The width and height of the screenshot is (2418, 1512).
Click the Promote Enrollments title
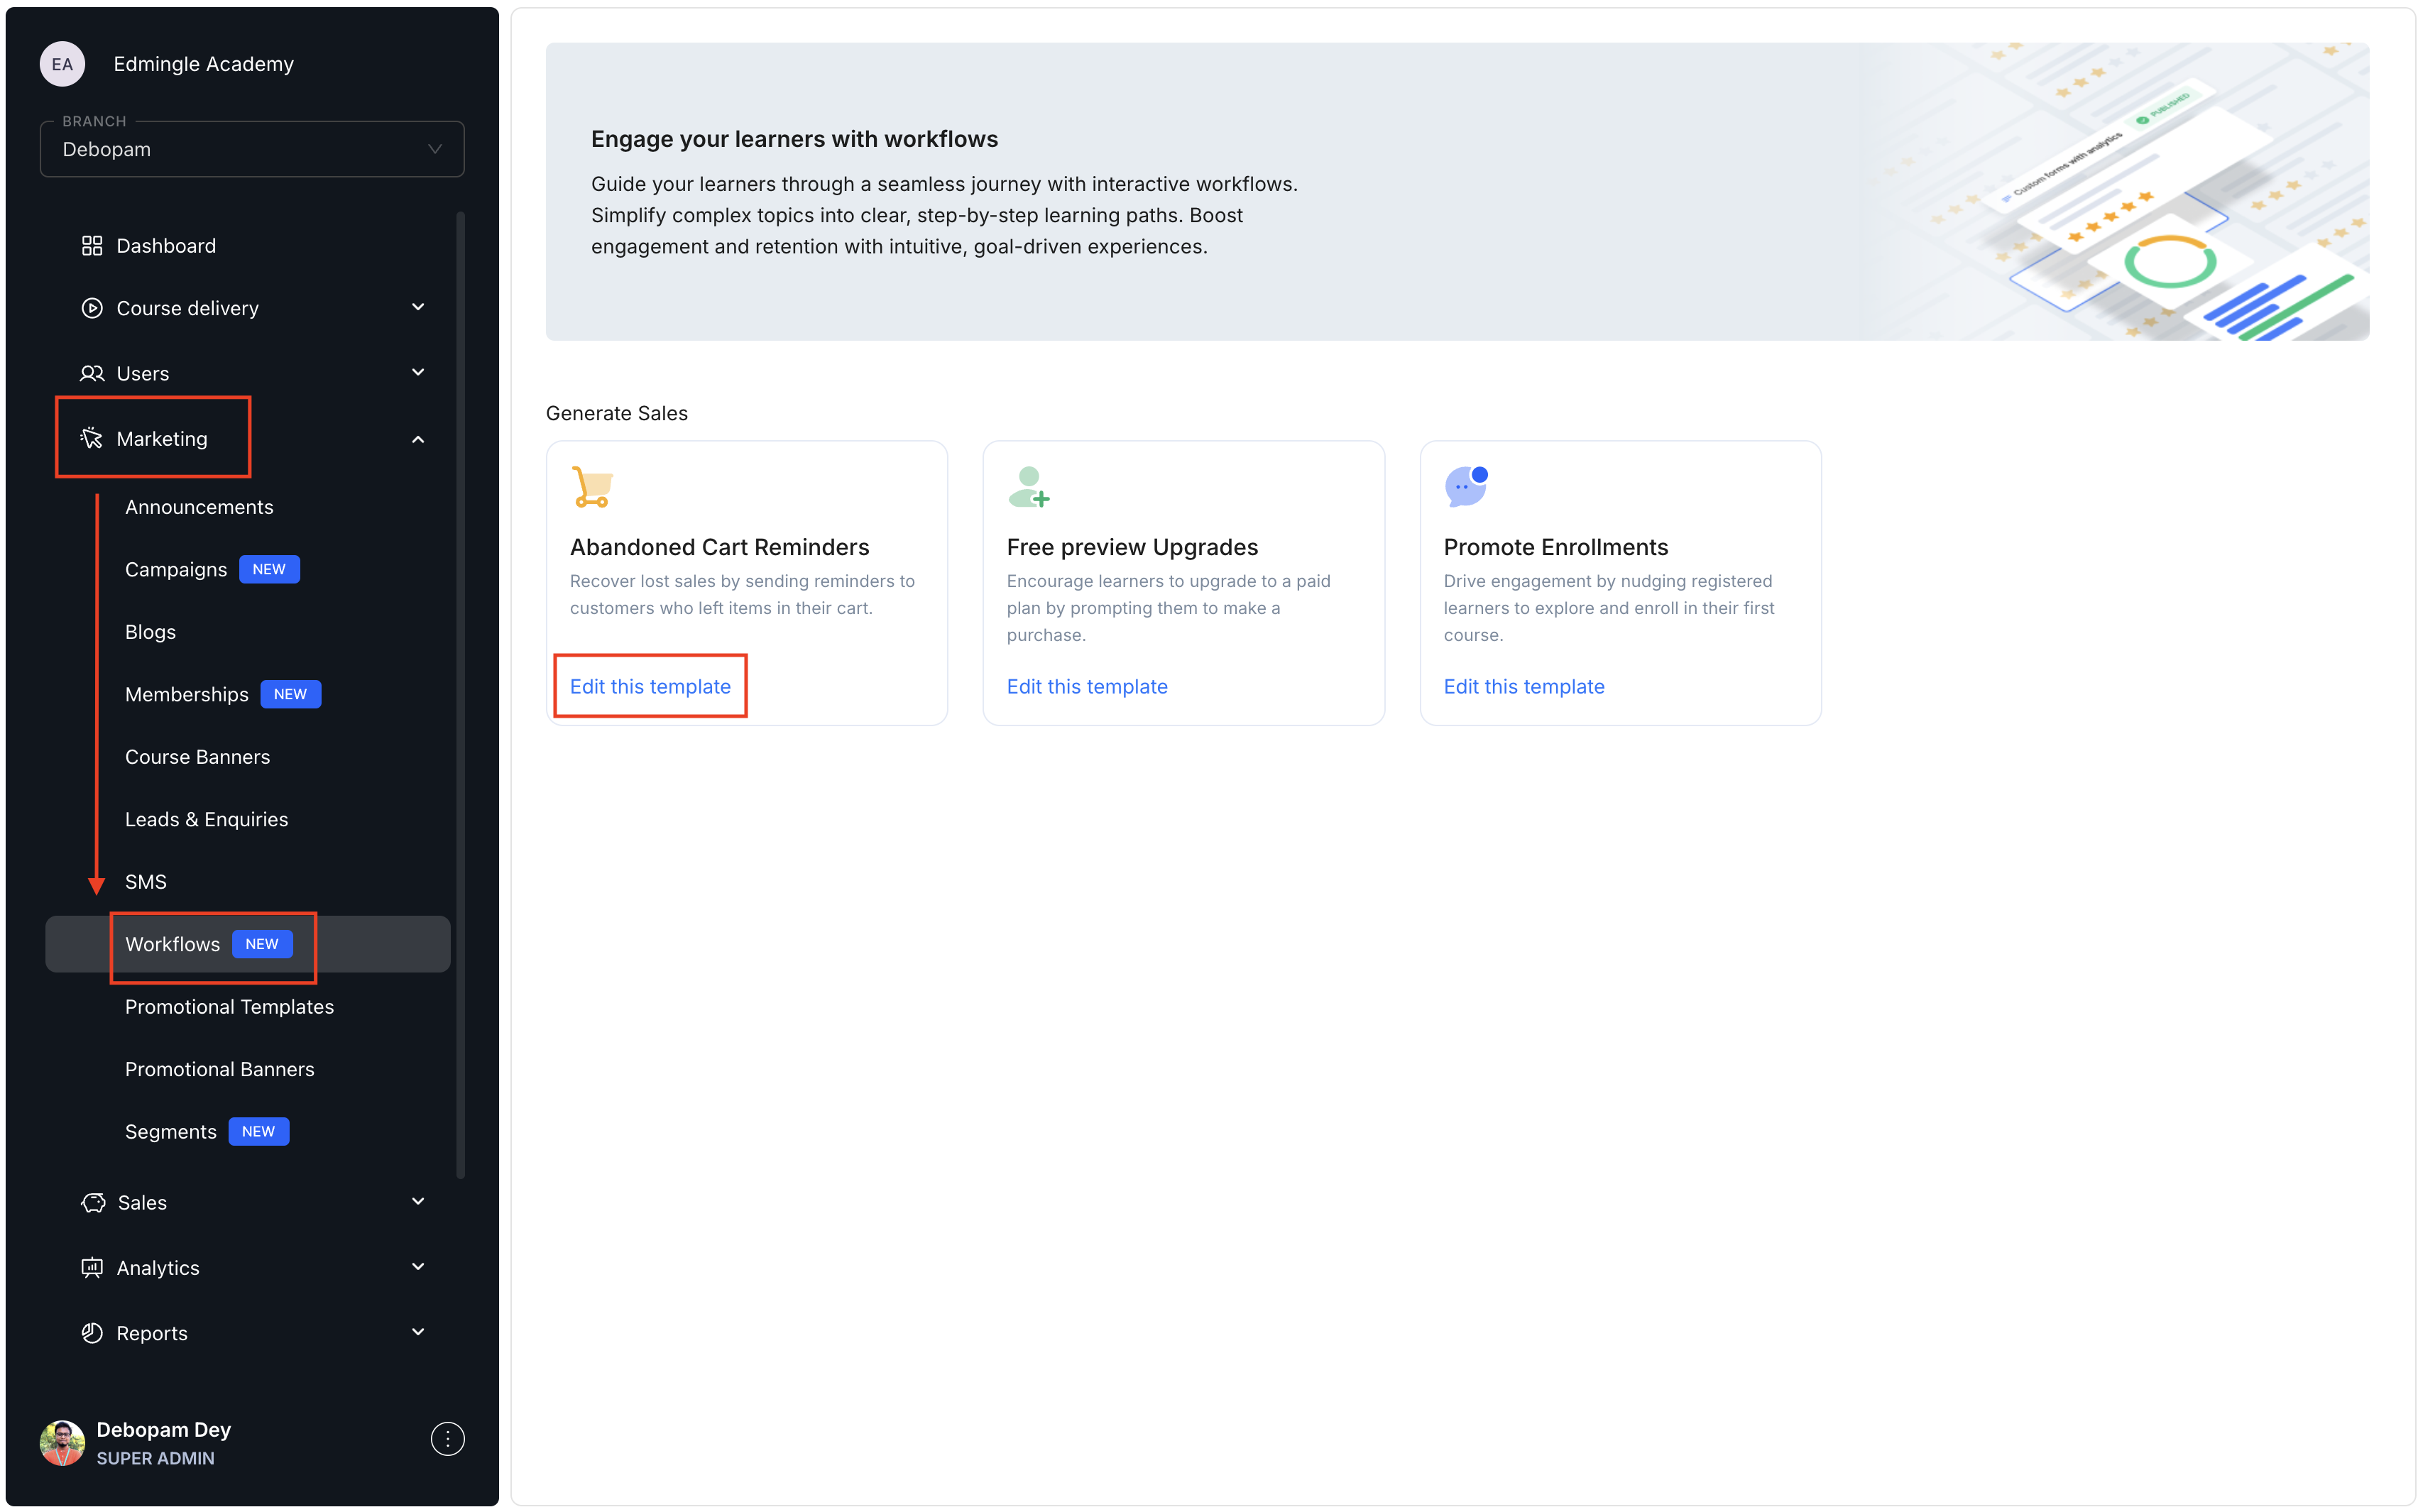coord(1556,547)
